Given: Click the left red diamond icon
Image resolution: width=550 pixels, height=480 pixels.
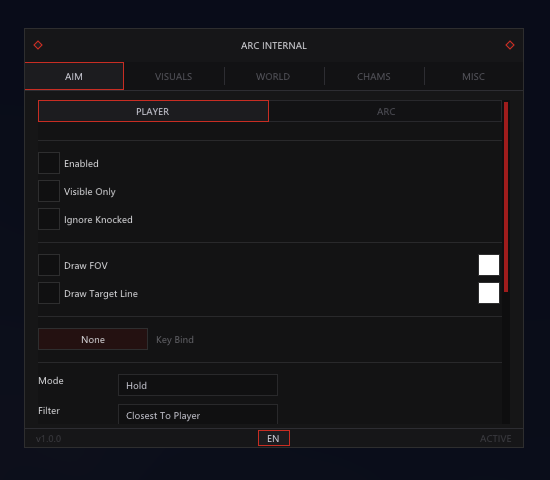Looking at the screenshot, I should [38, 45].
